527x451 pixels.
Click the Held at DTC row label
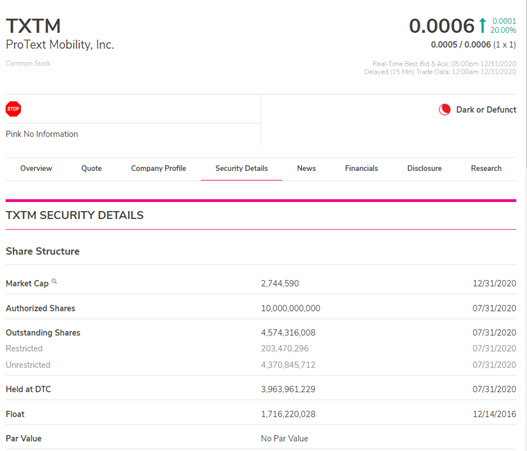28,389
